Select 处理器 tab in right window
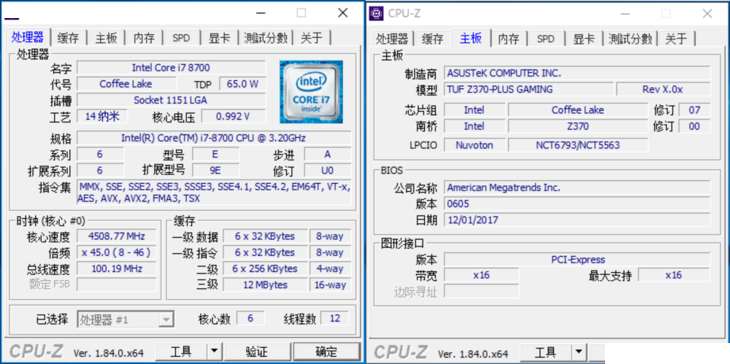The image size is (730, 364). (392, 39)
